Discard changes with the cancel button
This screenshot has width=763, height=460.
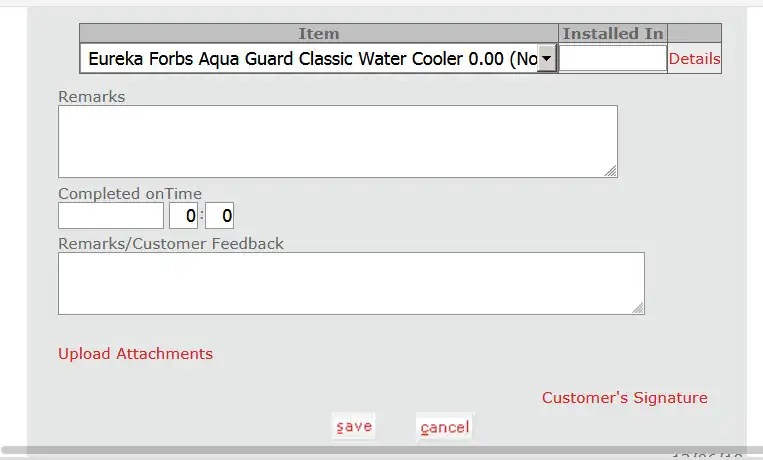coord(445,427)
